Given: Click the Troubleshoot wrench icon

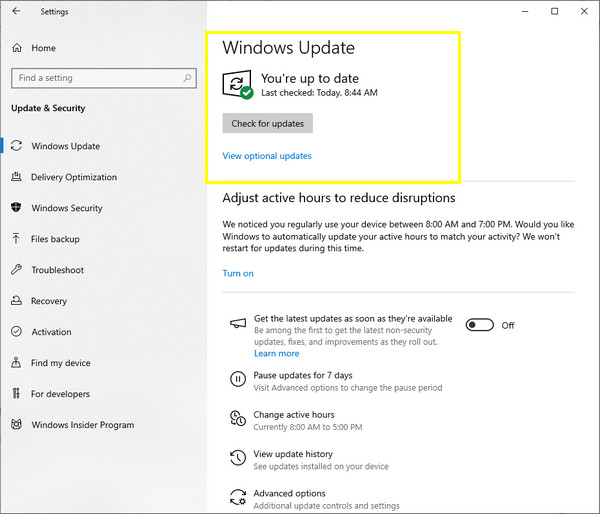Looking at the screenshot, I should [x=16, y=269].
